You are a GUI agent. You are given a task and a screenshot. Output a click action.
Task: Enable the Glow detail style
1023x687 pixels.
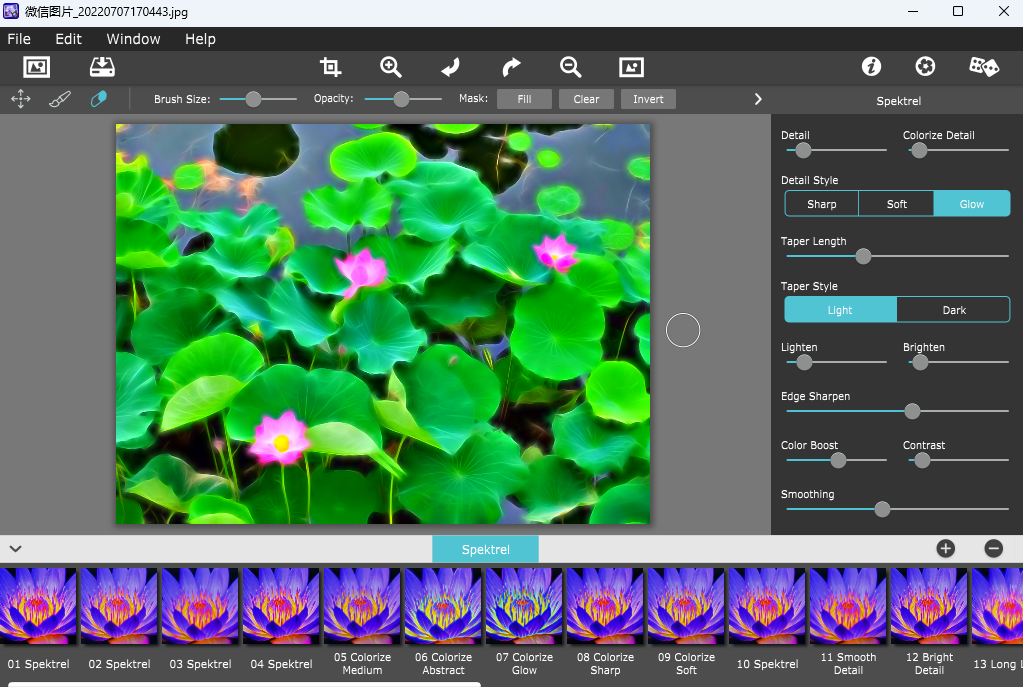click(x=971, y=203)
